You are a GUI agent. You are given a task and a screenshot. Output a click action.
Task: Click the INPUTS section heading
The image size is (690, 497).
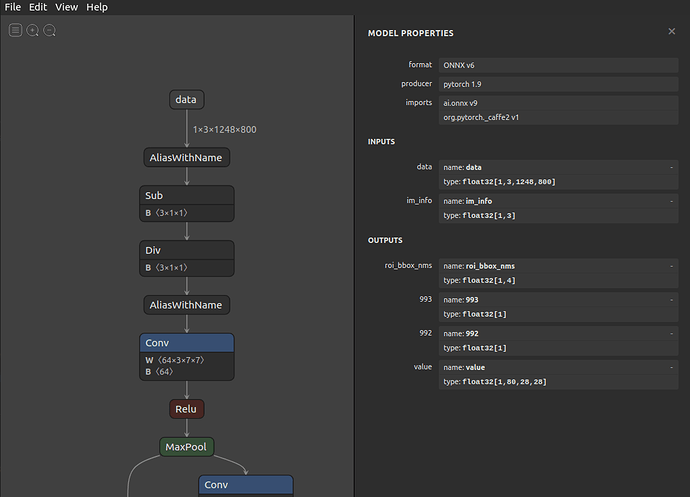381,142
